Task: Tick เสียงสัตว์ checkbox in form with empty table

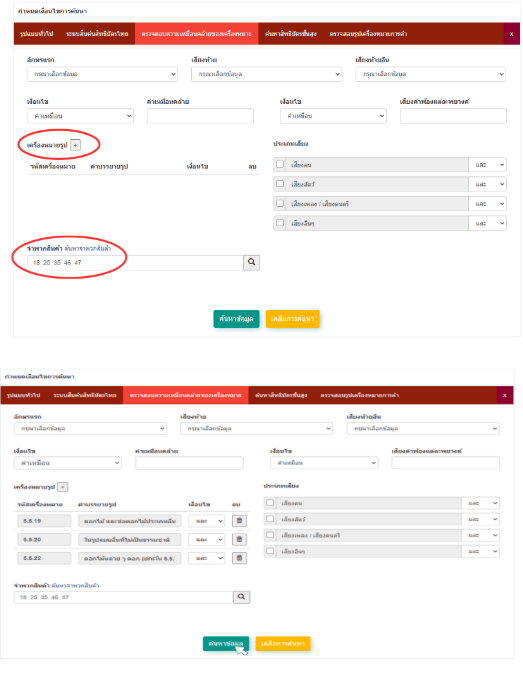Action: tap(280, 184)
